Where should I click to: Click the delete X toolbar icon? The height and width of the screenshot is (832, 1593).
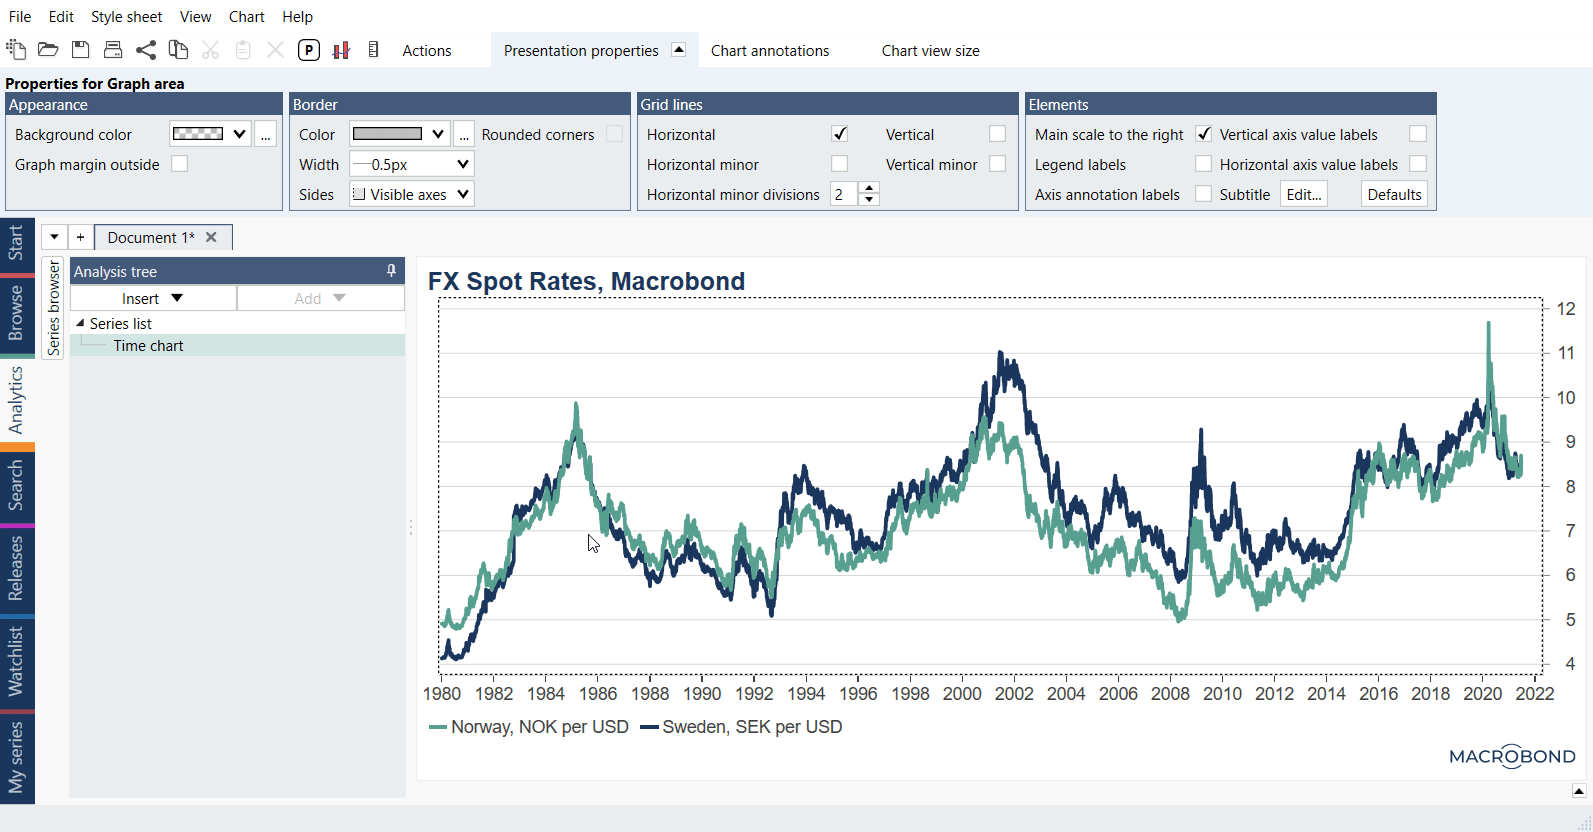point(275,50)
